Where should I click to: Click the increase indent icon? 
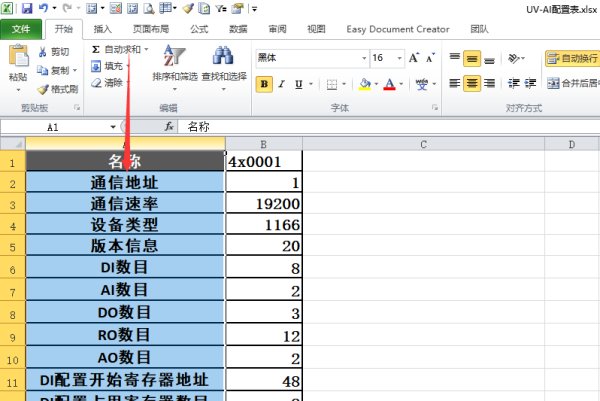[530, 83]
